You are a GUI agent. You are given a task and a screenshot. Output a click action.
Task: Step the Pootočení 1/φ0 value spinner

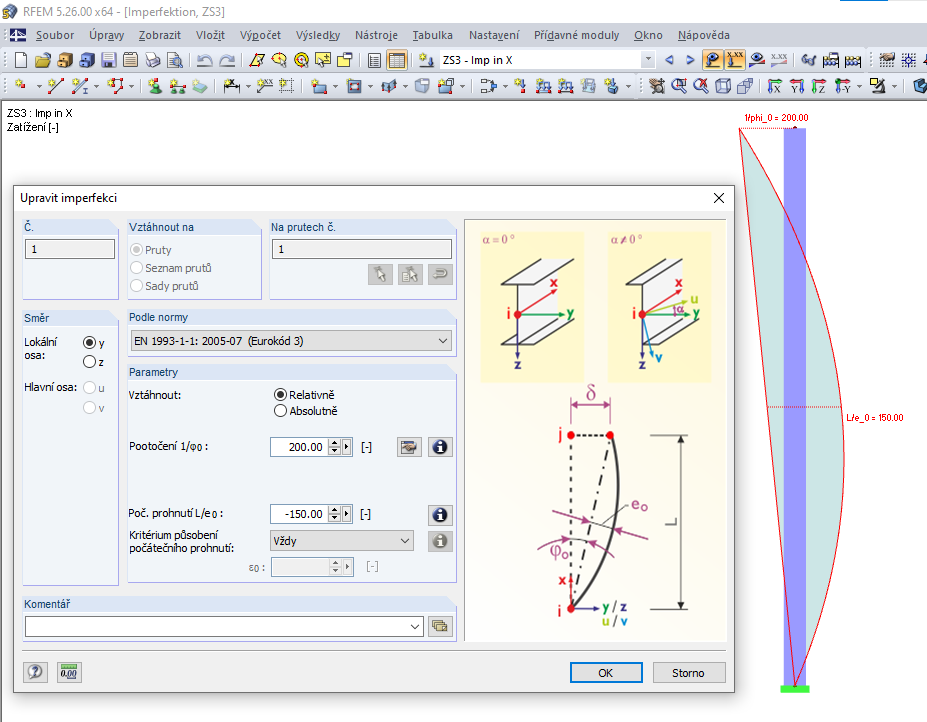pyautogui.click(x=335, y=448)
